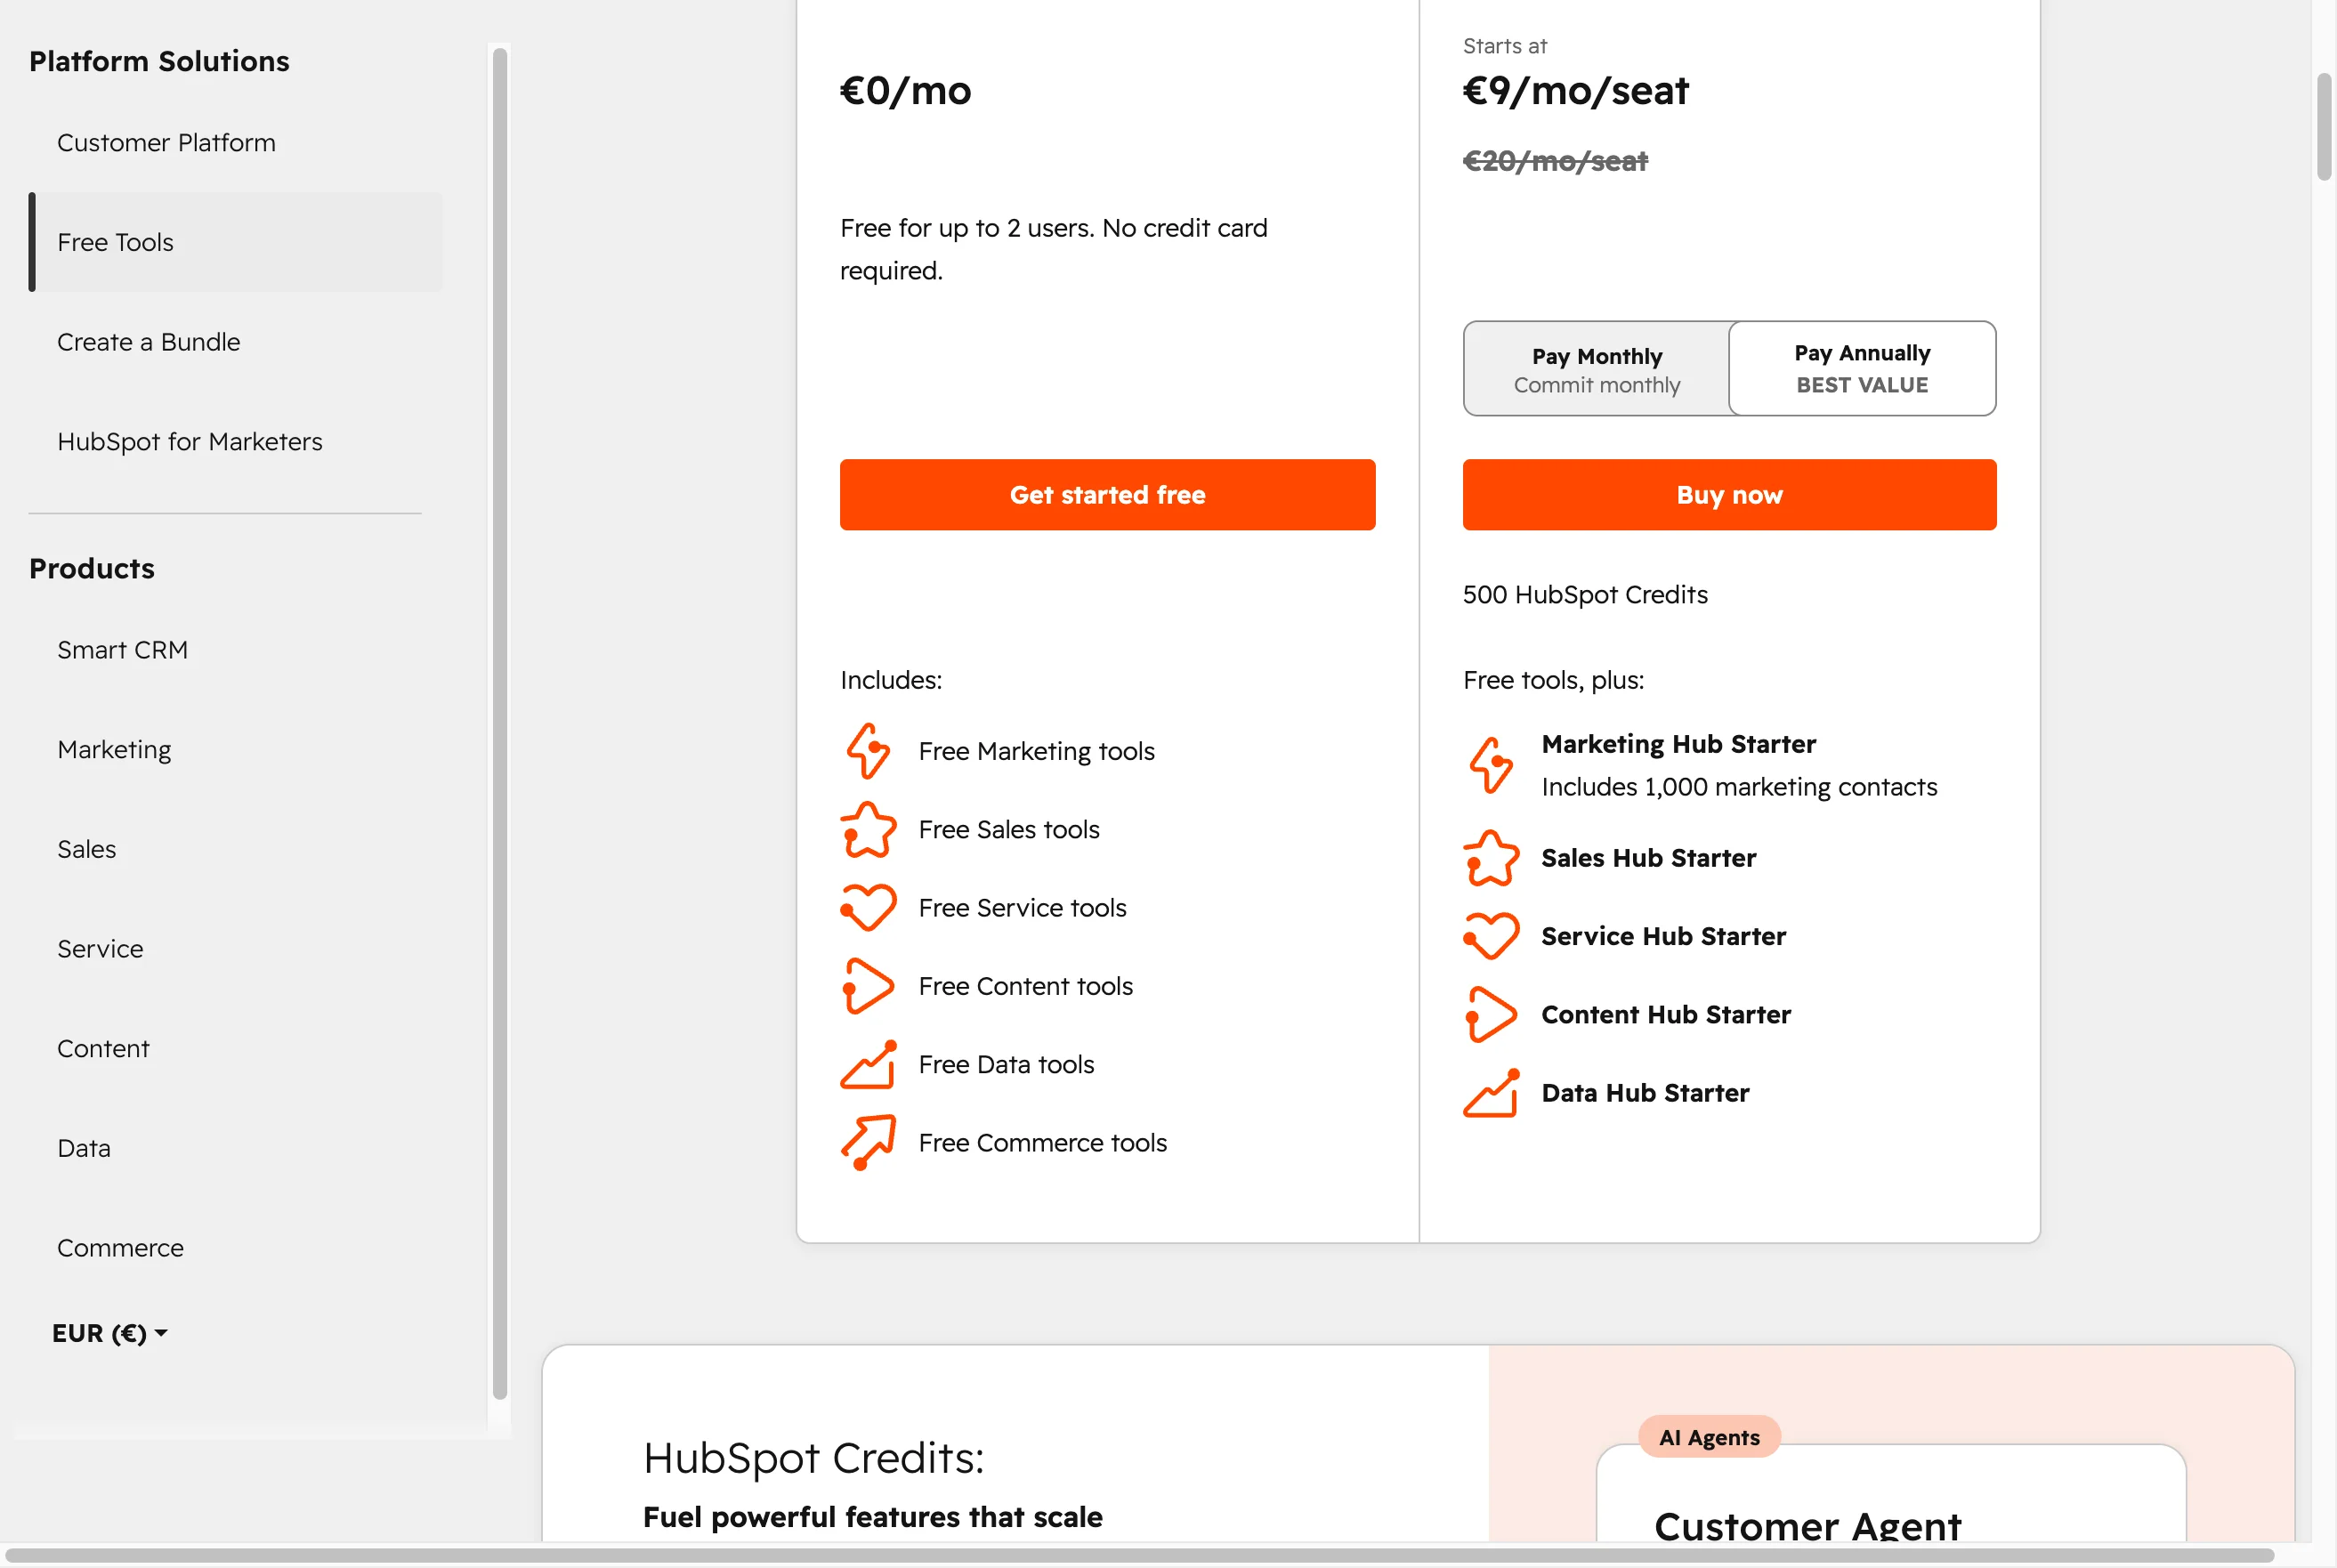This screenshot has height=1568, width=2337.
Task: Click Free Sales tools label
Action: tap(1008, 829)
